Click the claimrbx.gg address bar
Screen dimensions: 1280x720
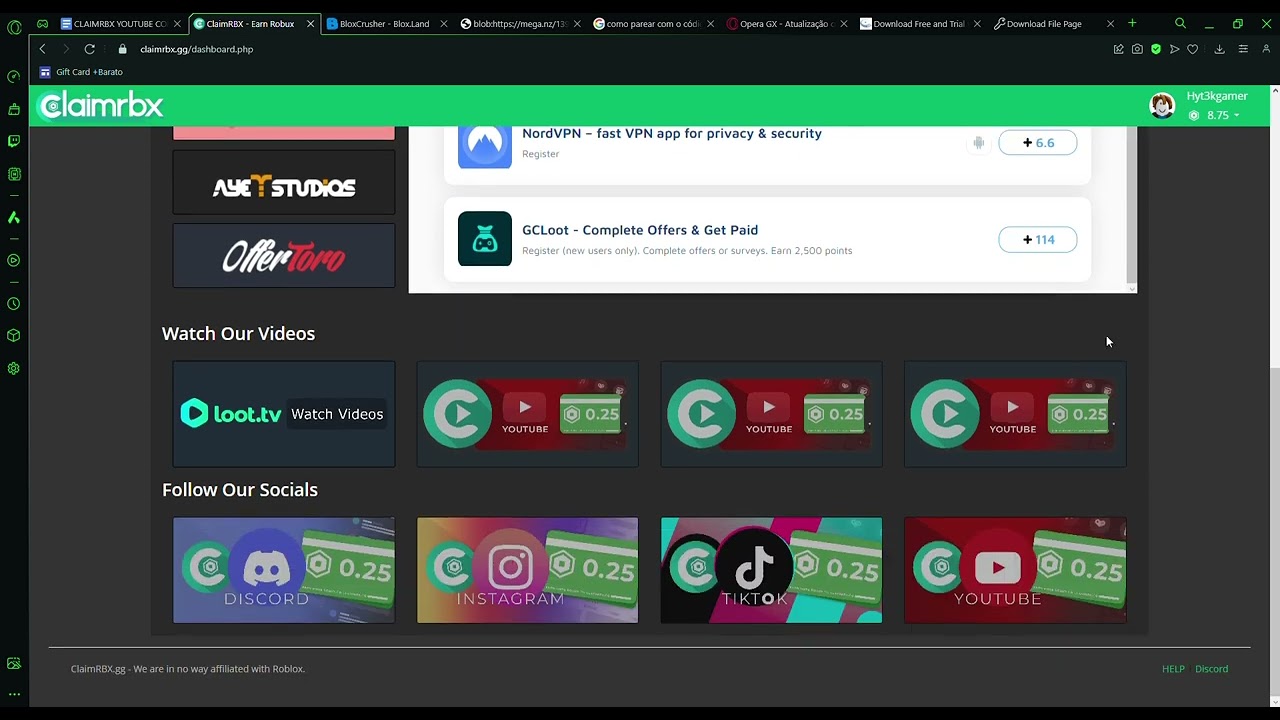pyautogui.click(x=600, y=49)
